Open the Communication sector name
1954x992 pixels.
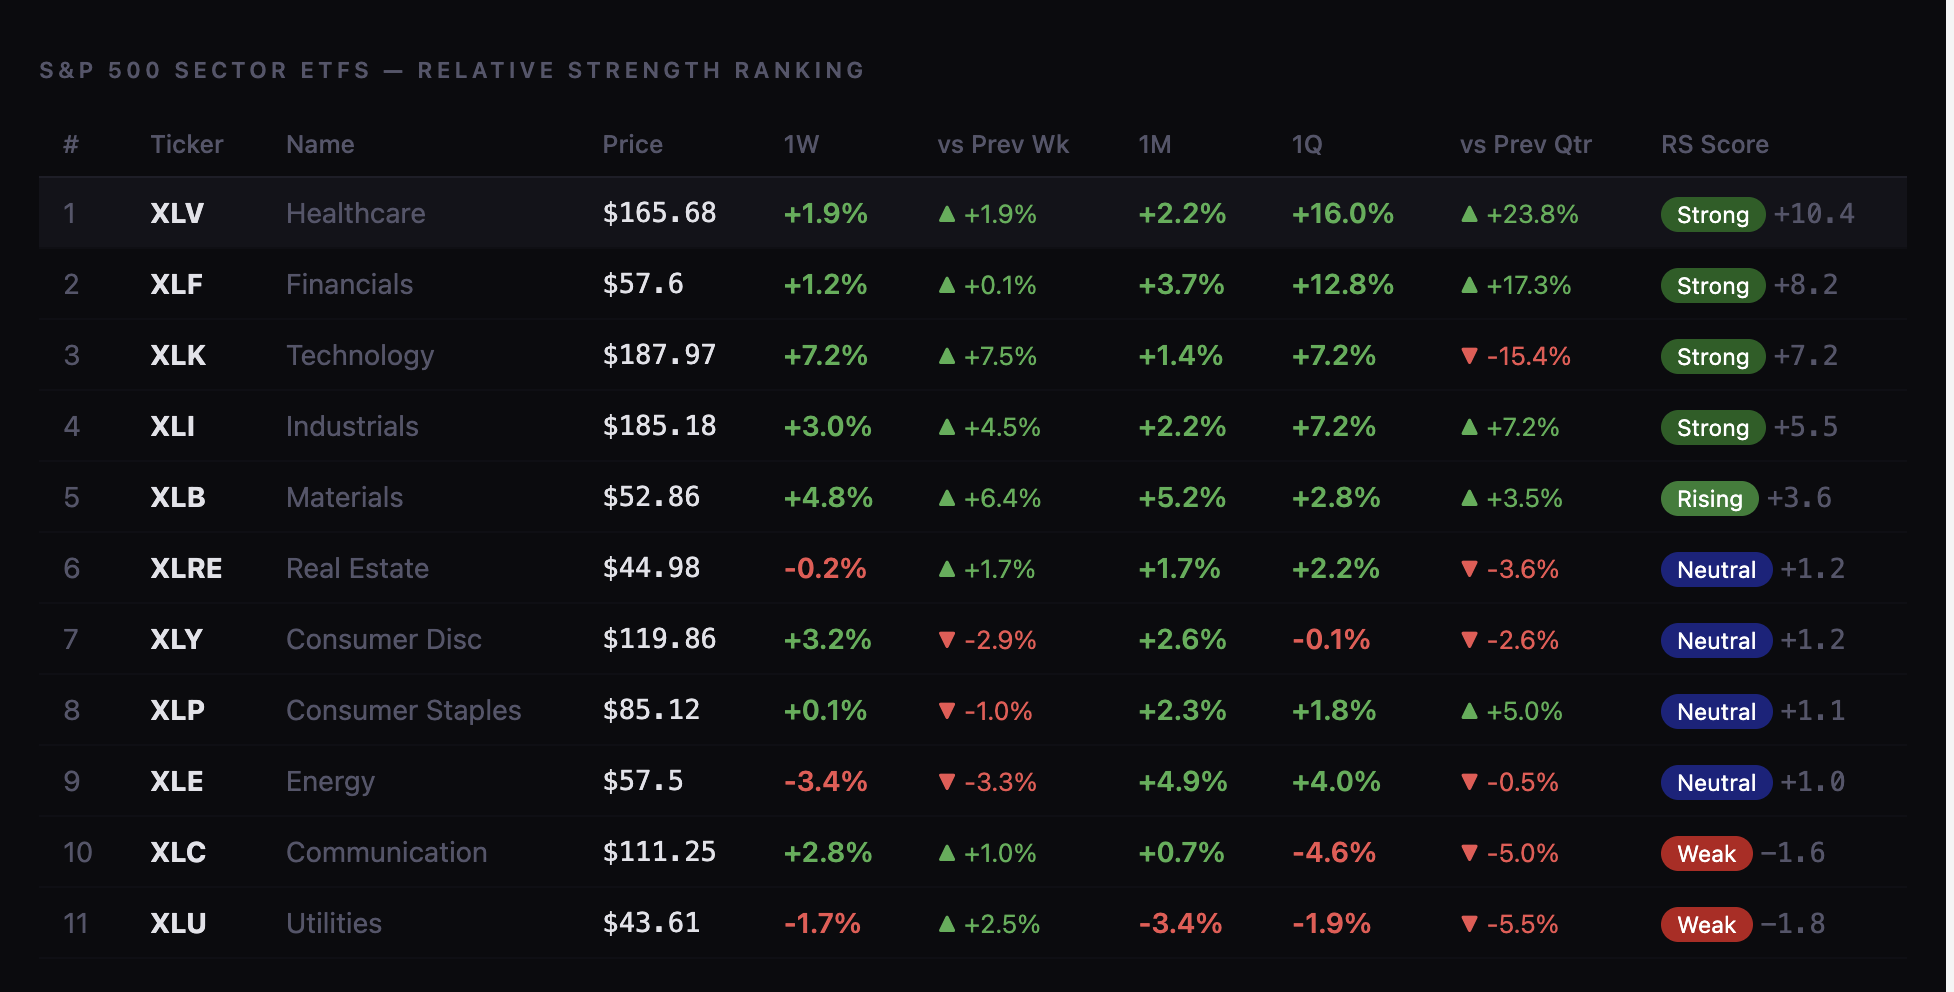387,852
